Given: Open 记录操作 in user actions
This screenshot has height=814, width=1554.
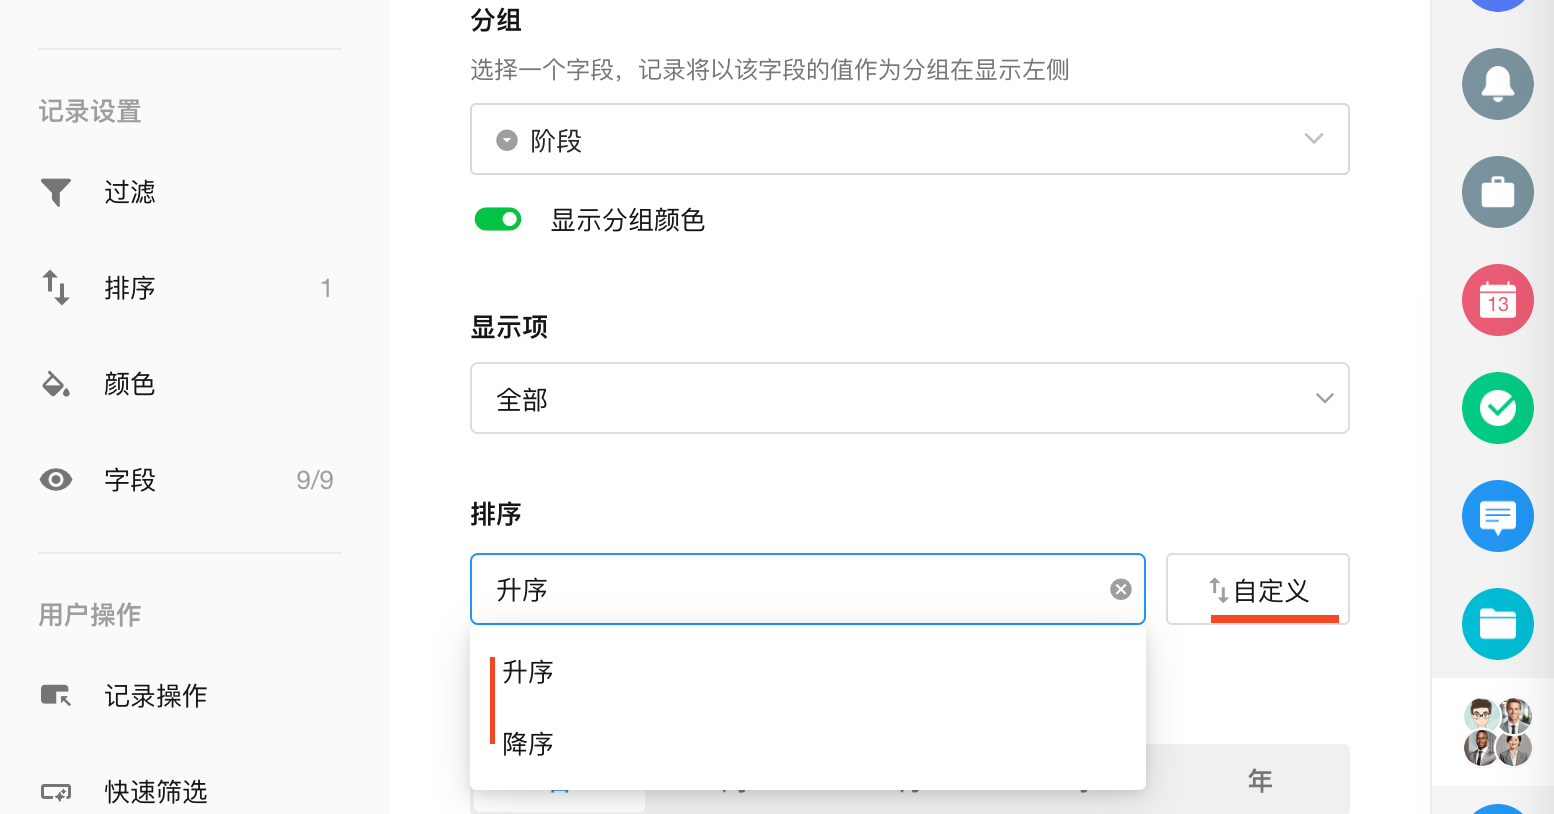Looking at the screenshot, I should coord(156,696).
